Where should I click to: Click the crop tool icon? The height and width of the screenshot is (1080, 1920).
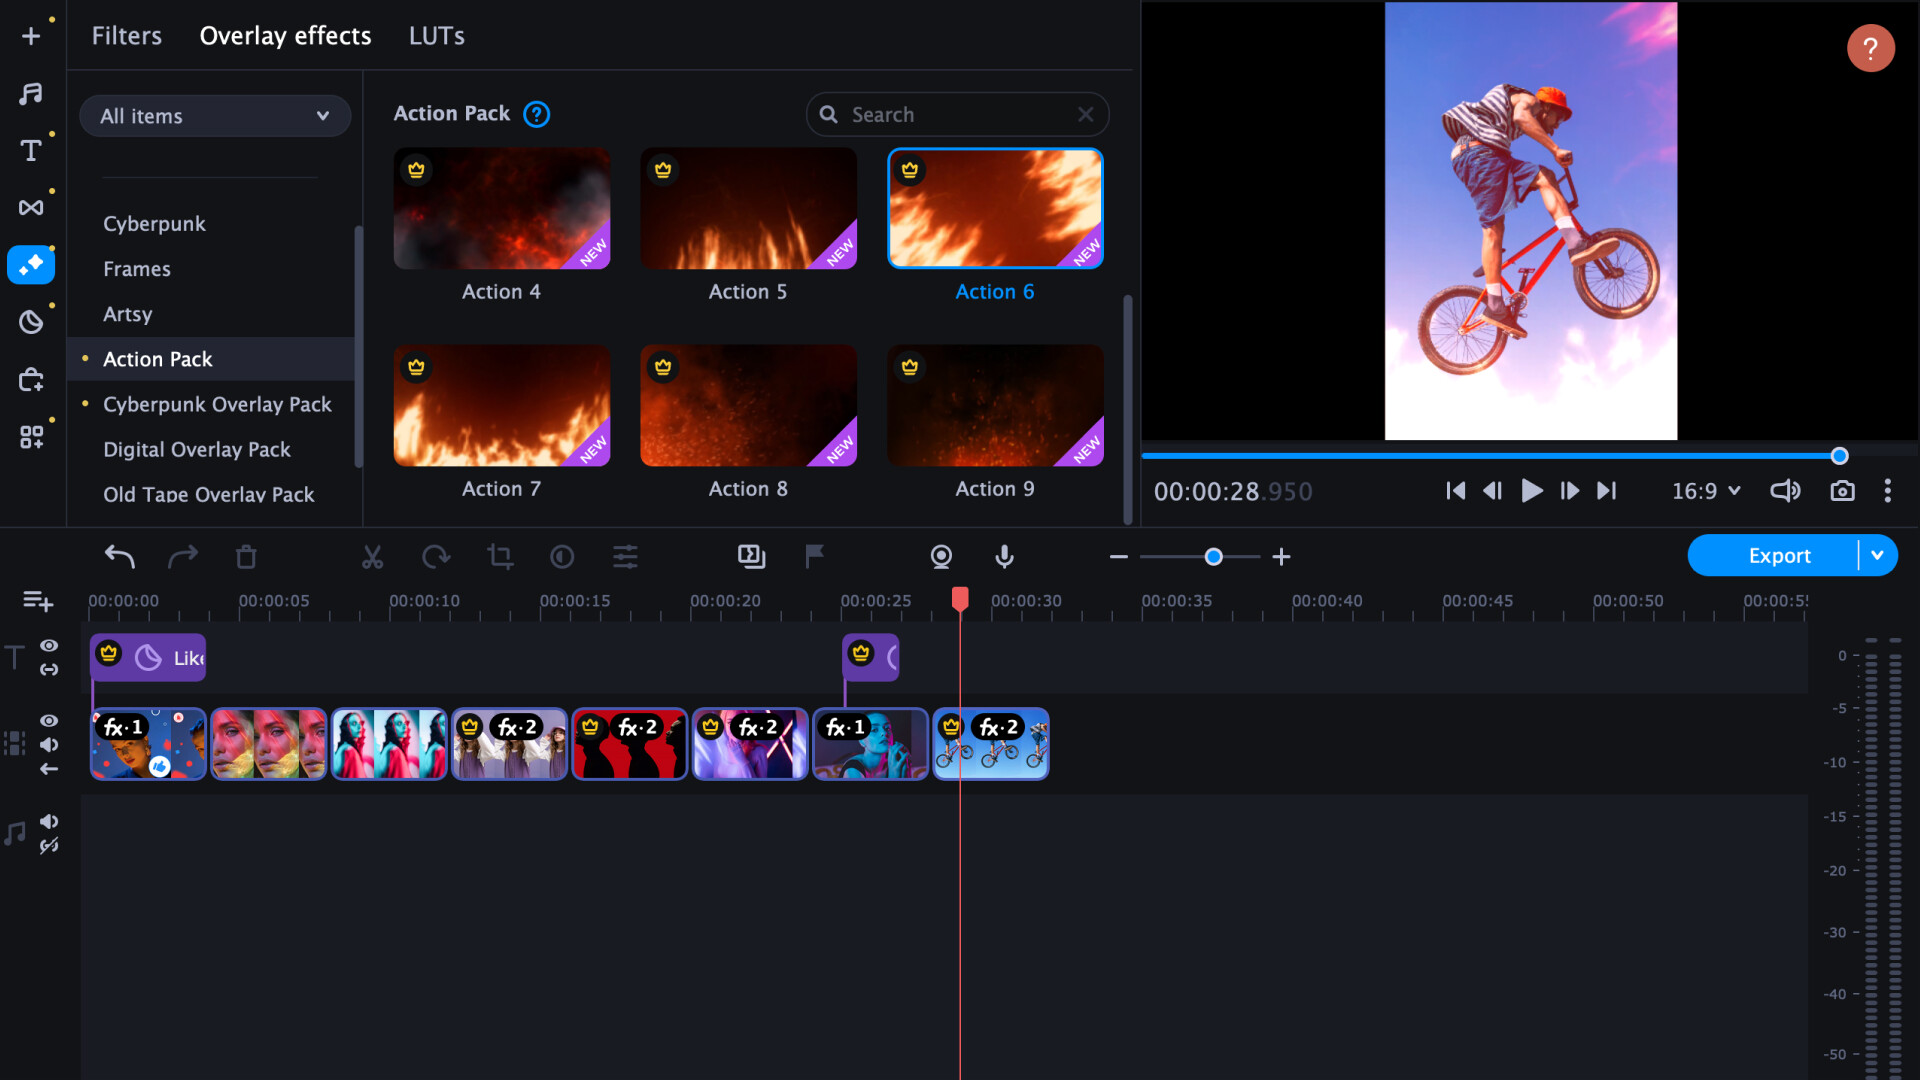[498, 555]
